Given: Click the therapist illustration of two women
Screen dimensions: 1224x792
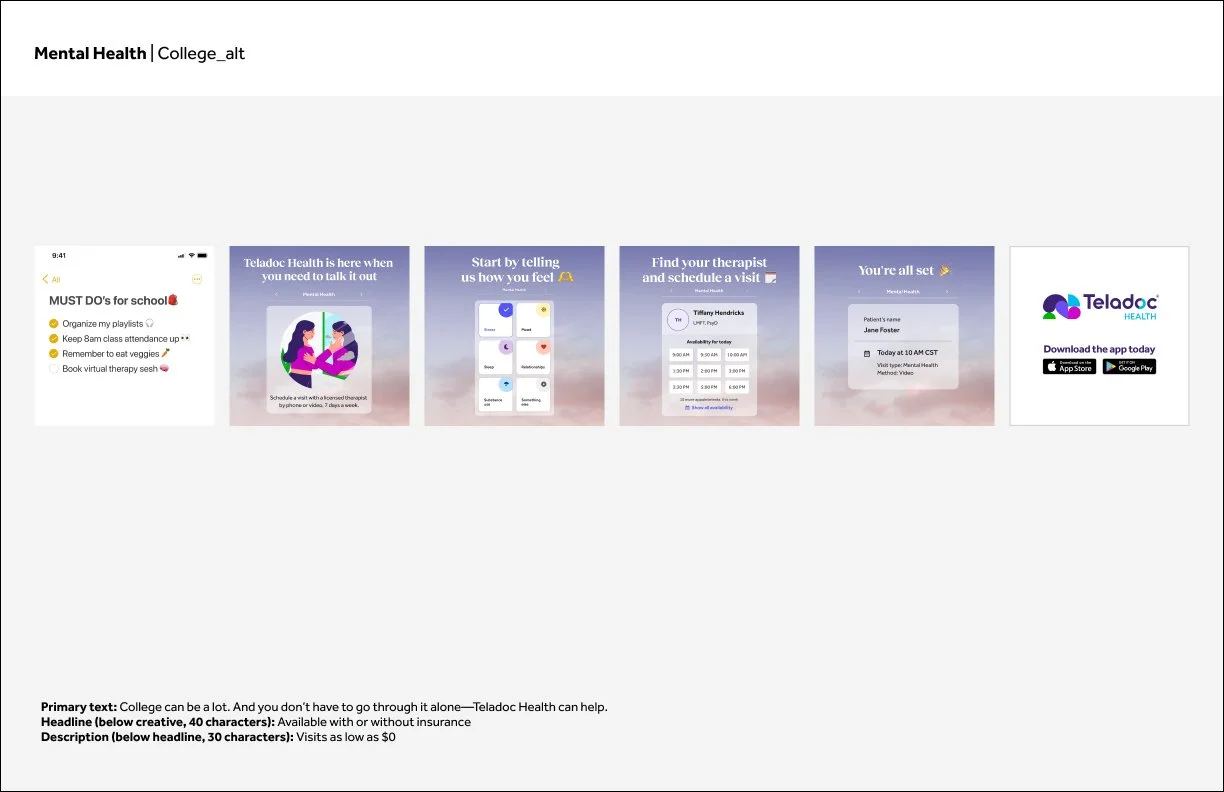Looking at the screenshot, I should (319, 350).
